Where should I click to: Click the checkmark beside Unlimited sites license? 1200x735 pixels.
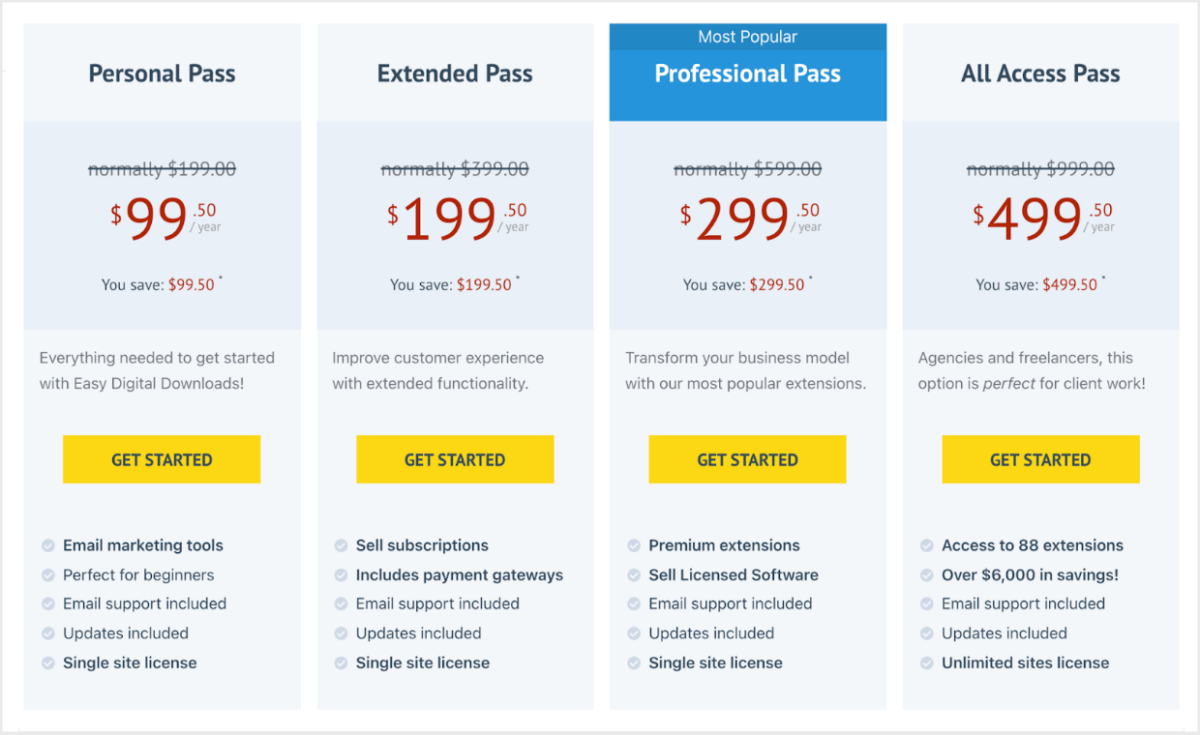[x=926, y=663]
